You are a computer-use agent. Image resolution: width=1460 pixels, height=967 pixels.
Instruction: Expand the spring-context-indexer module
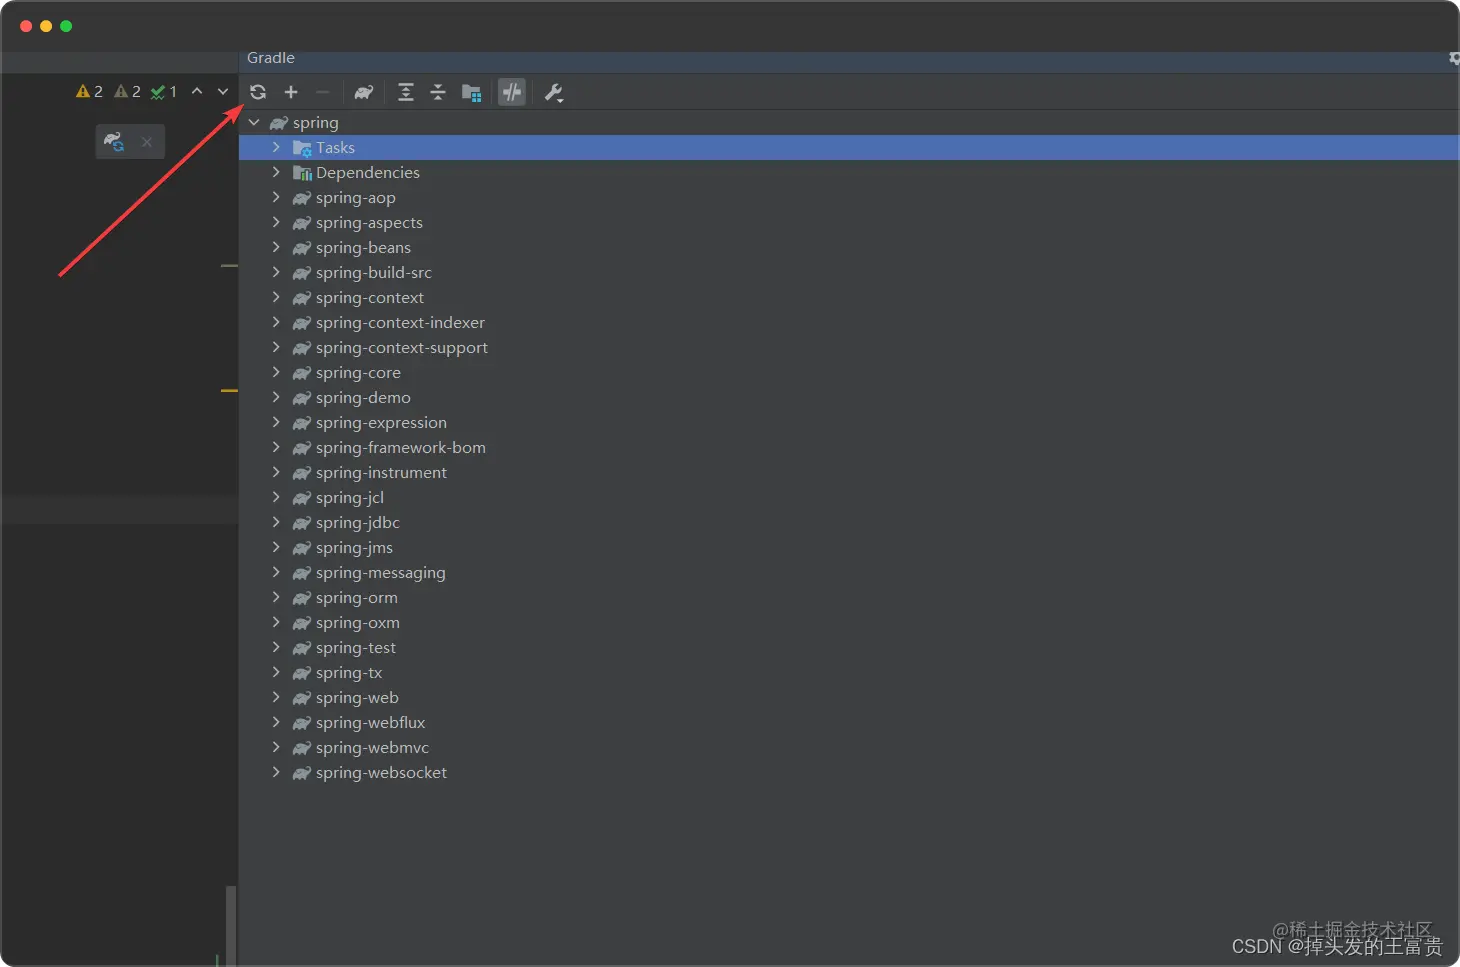[x=277, y=322]
